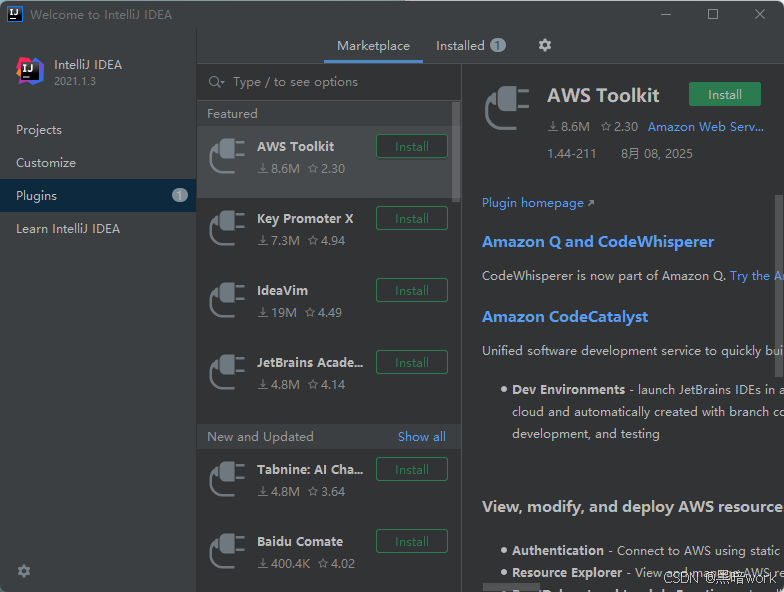Click Baidu Comate 400.4K downloads count
Screen dimensions: 784x592
coord(284,564)
